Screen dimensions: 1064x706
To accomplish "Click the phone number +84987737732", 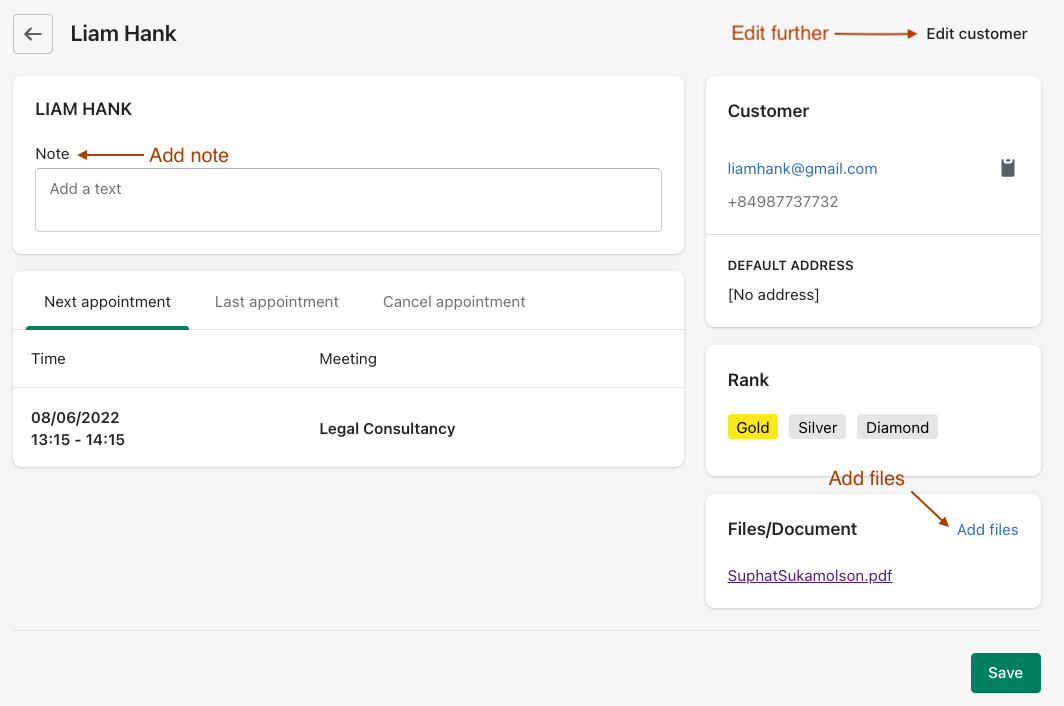I will tap(783, 202).
